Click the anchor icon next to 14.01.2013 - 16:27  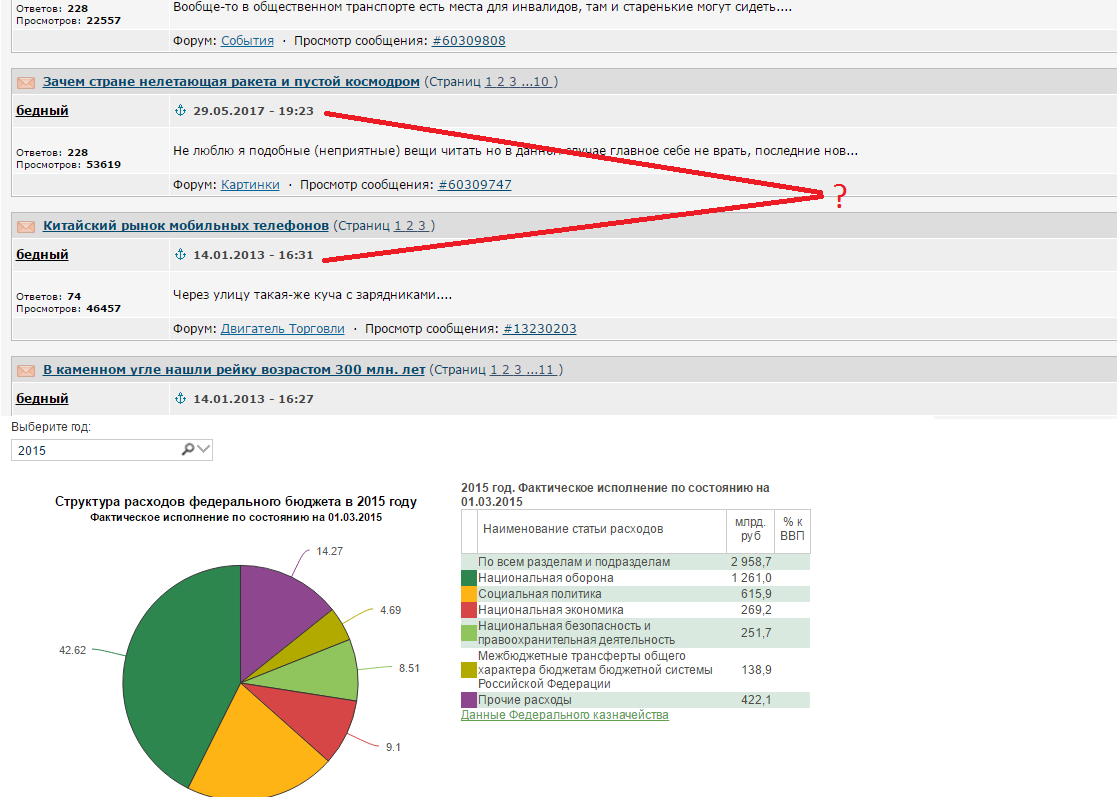click(180, 398)
